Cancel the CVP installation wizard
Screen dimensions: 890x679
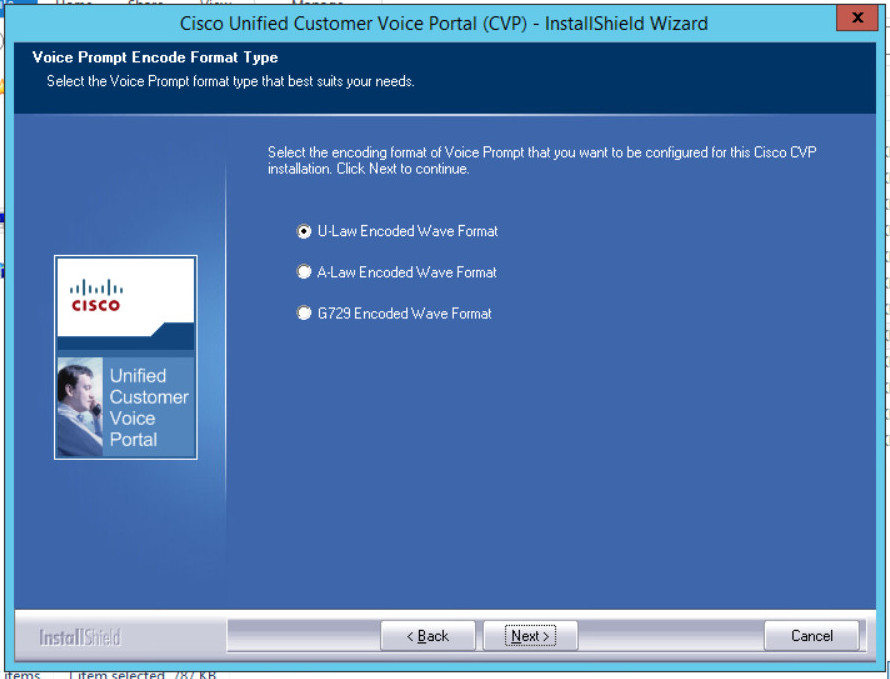(811, 635)
